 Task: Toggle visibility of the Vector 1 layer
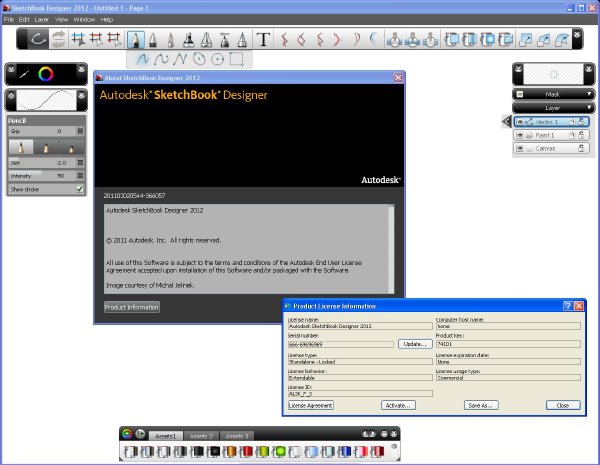520,122
